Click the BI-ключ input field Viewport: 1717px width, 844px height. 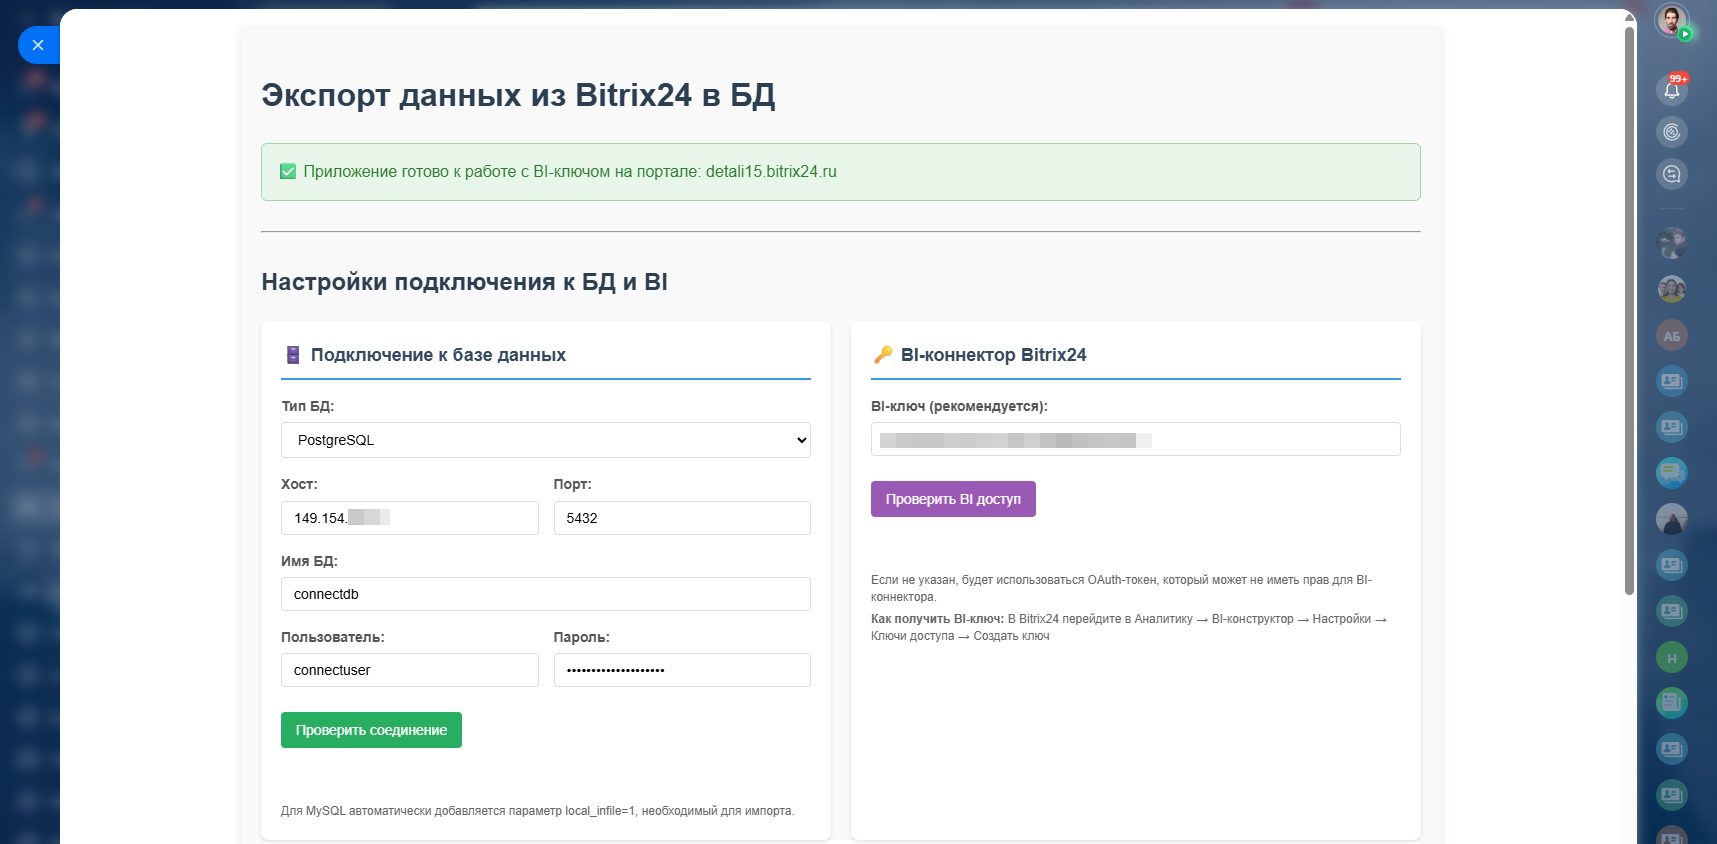coord(1135,440)
